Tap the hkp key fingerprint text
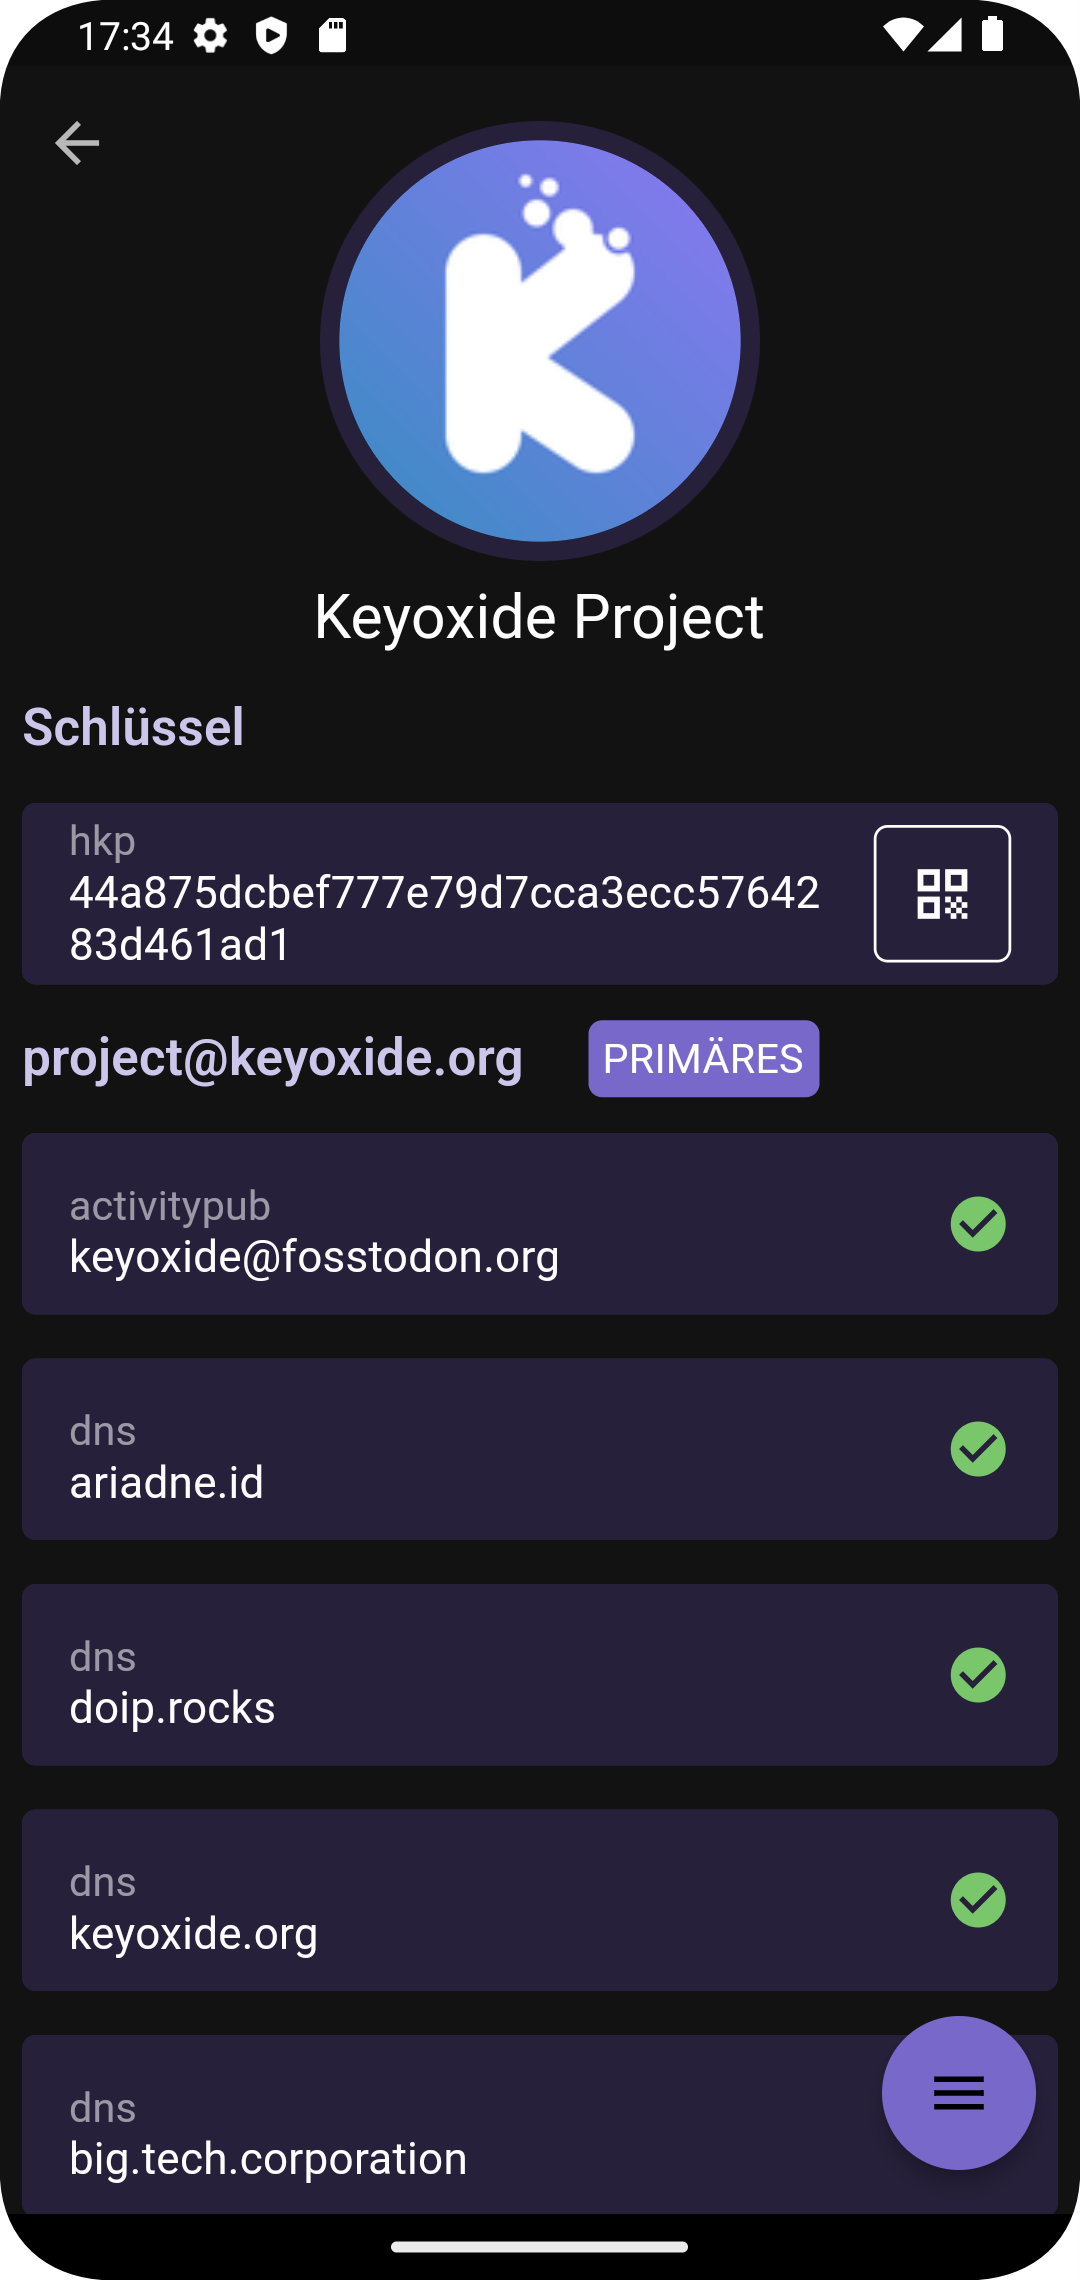This screenshot has width=1080, height=2280. click(444, 917)
